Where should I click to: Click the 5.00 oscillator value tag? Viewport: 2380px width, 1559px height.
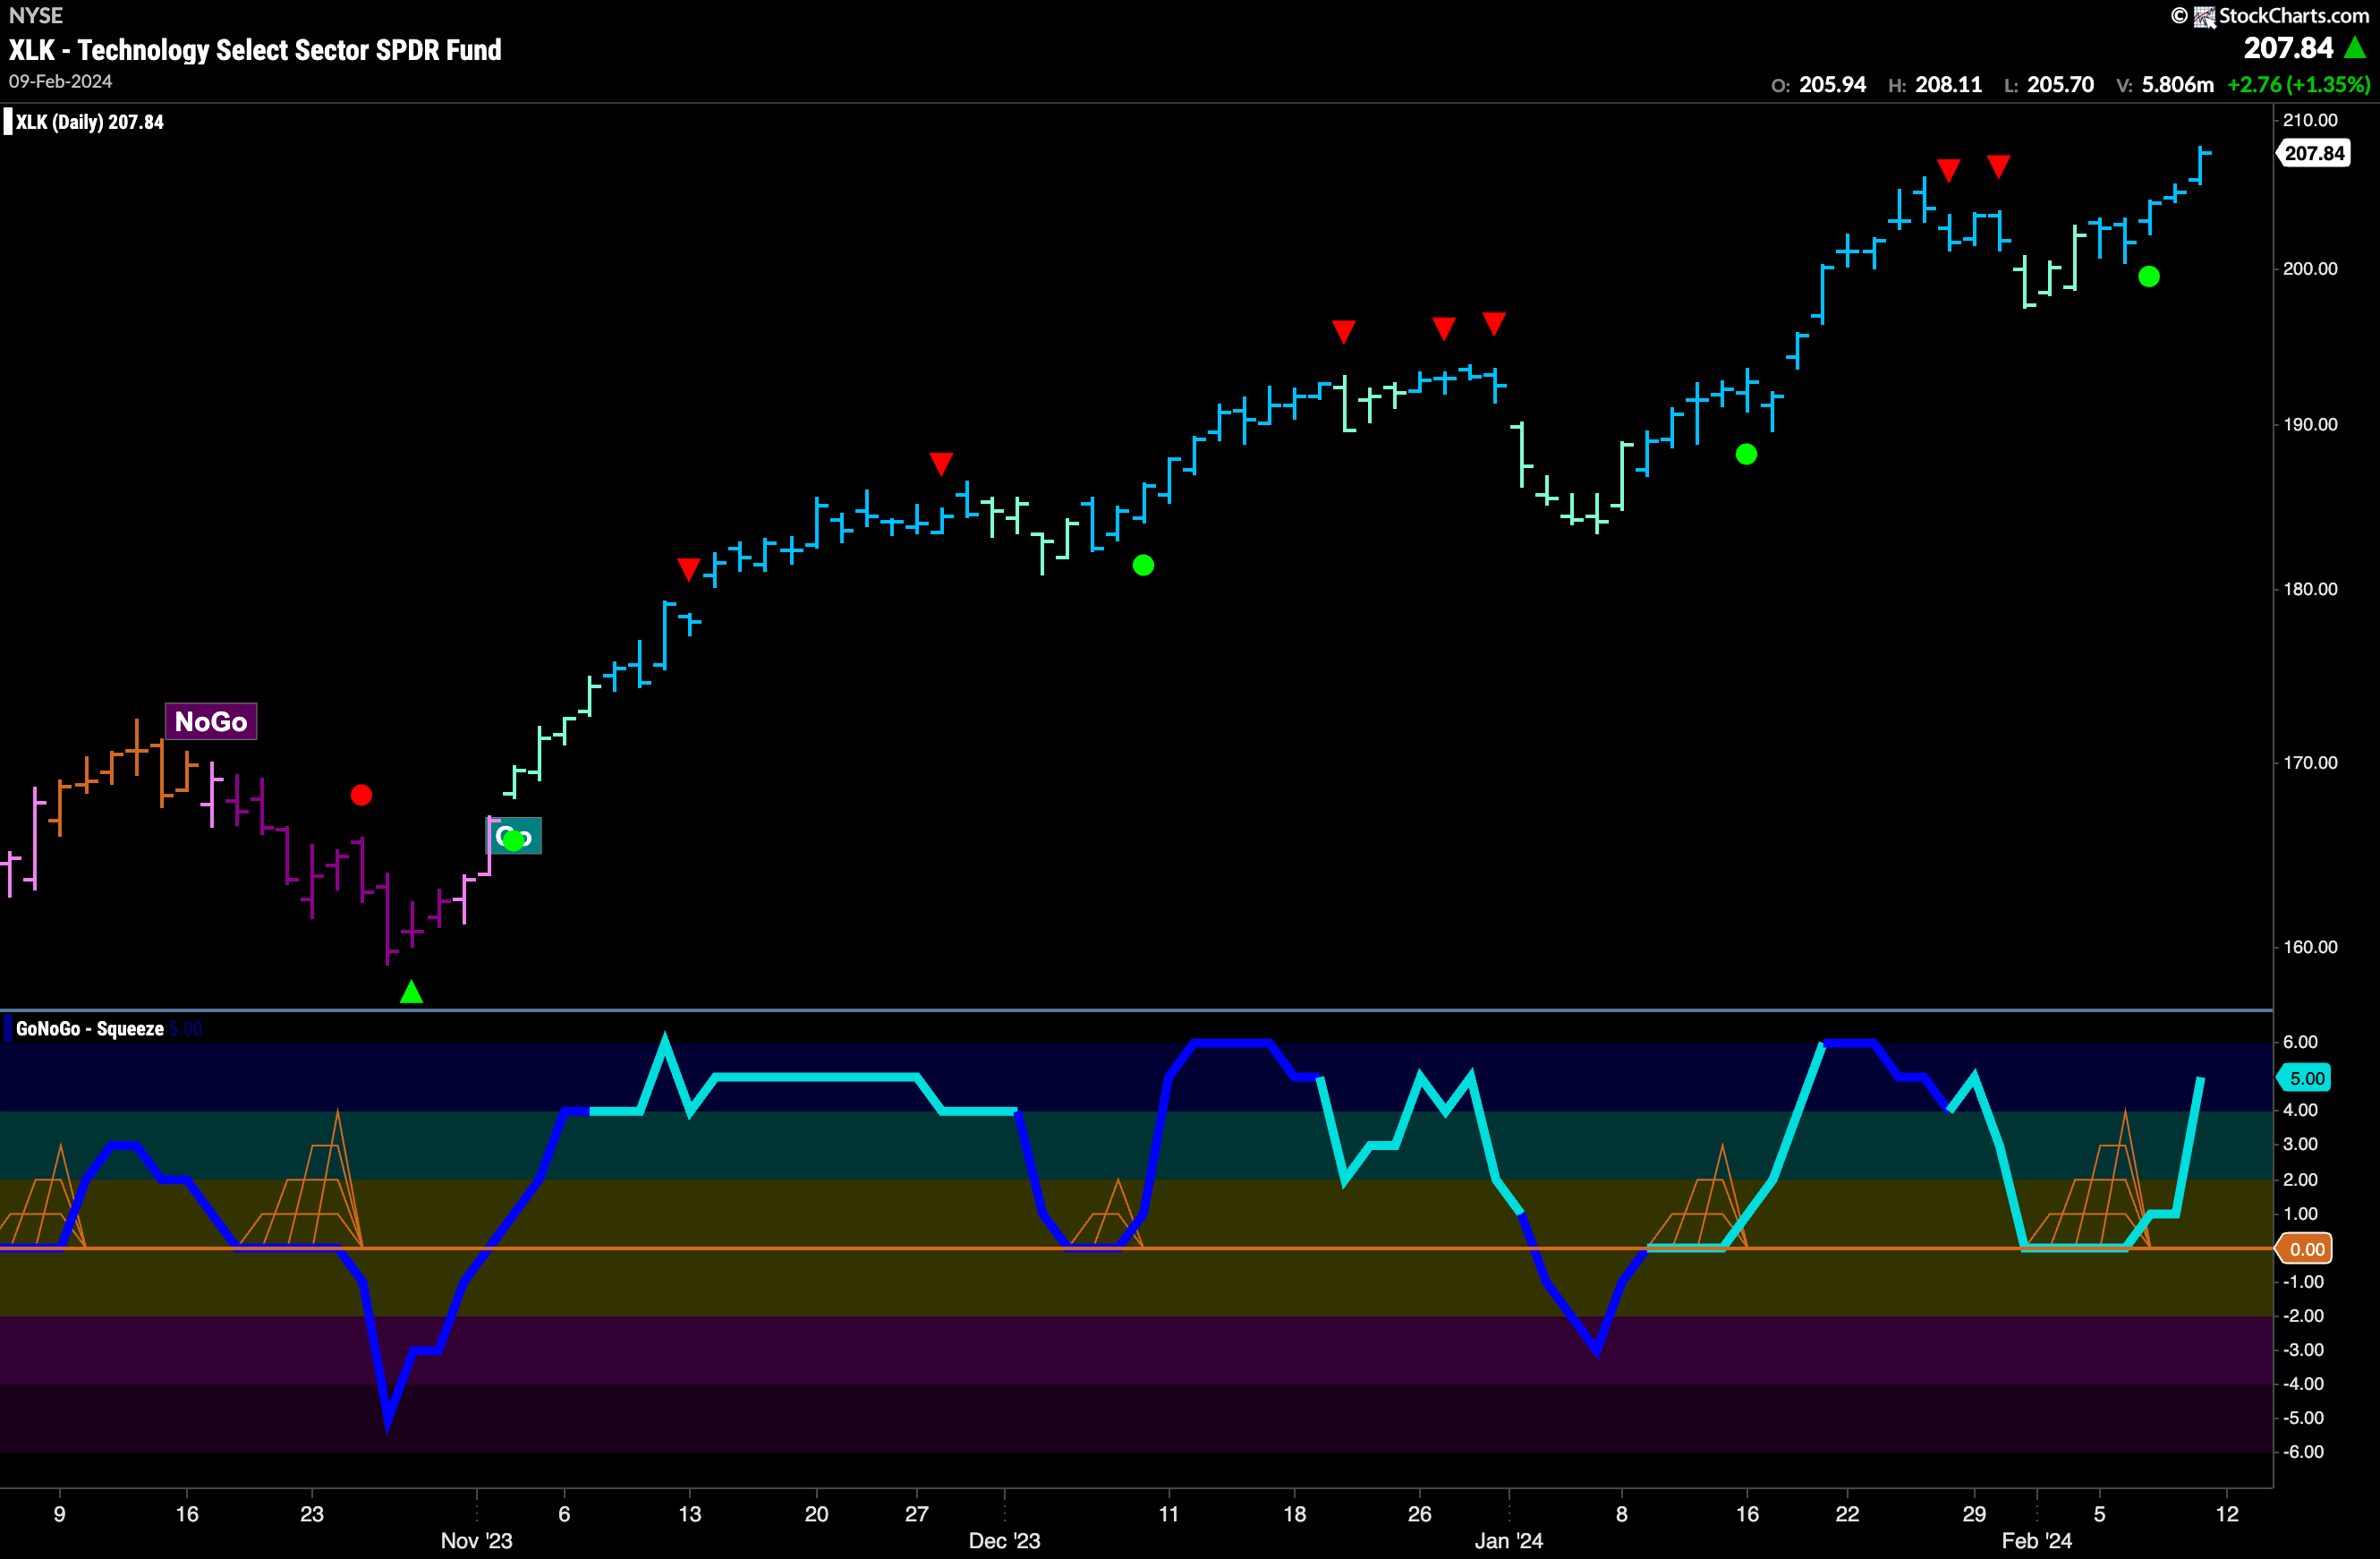2305,1078
